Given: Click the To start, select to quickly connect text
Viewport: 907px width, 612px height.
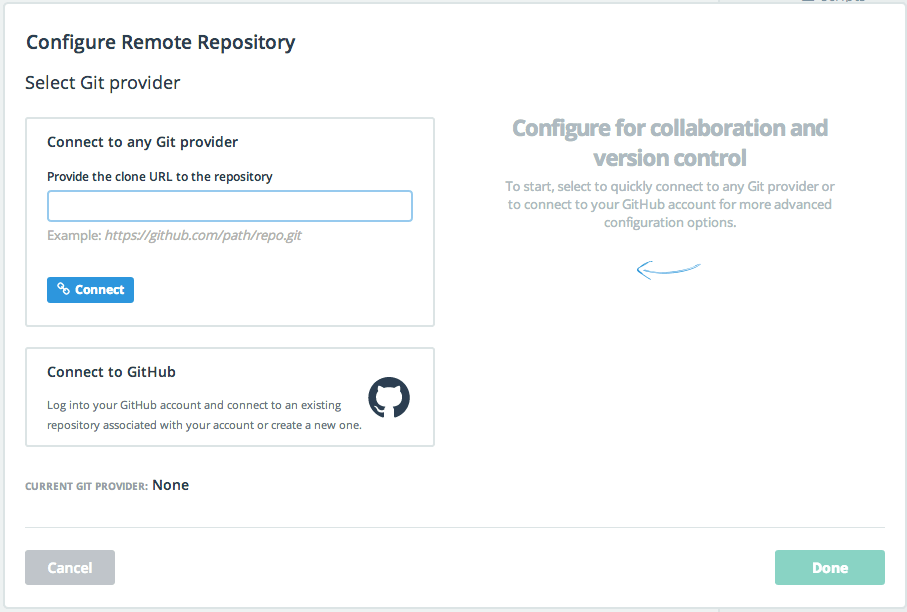Looking at the screenshot, I should pos(670,204).
